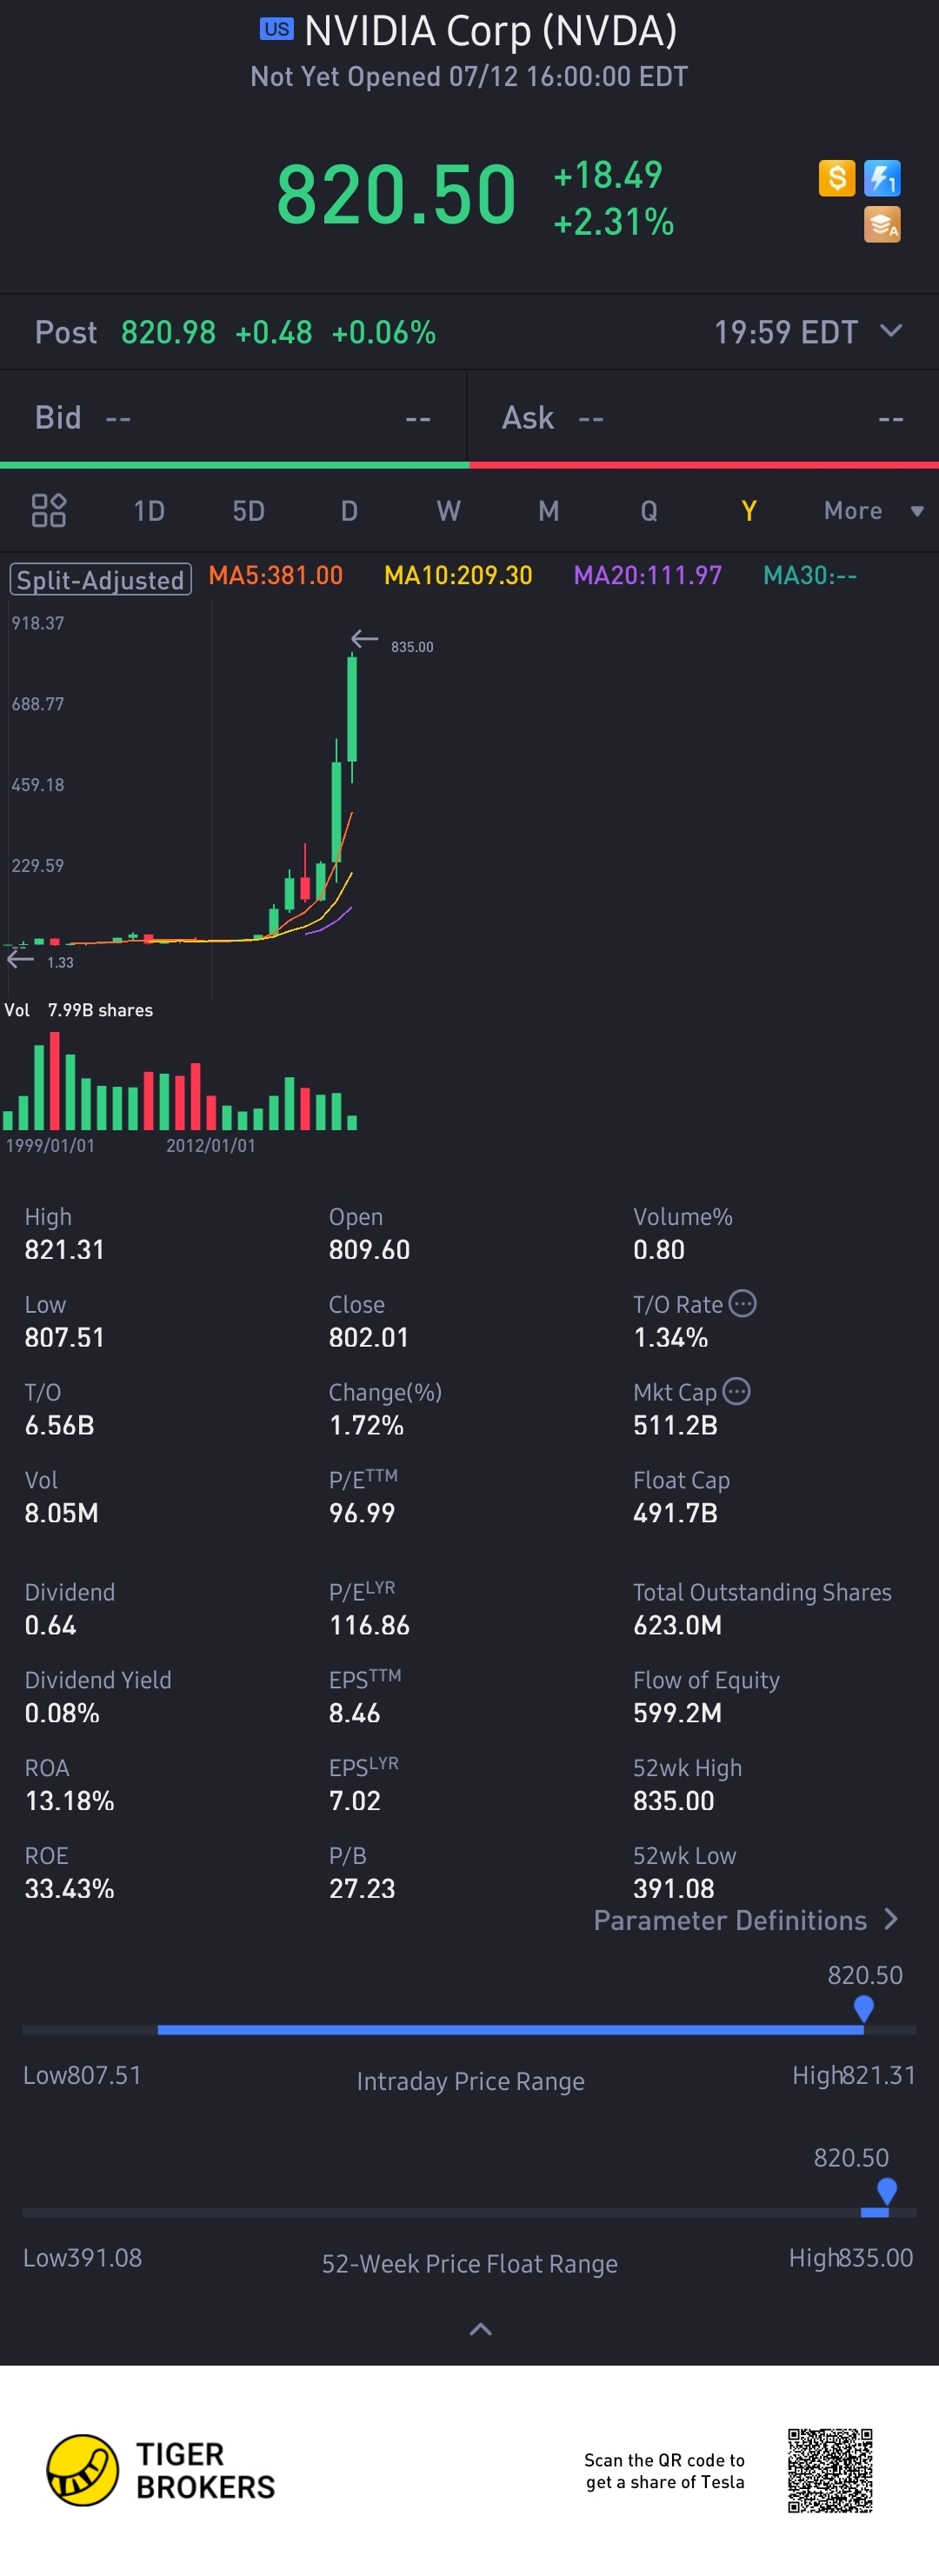Screen dimensions: 939x2576
Task: Switch chart to 1D interval
Action: pos(149,511)
